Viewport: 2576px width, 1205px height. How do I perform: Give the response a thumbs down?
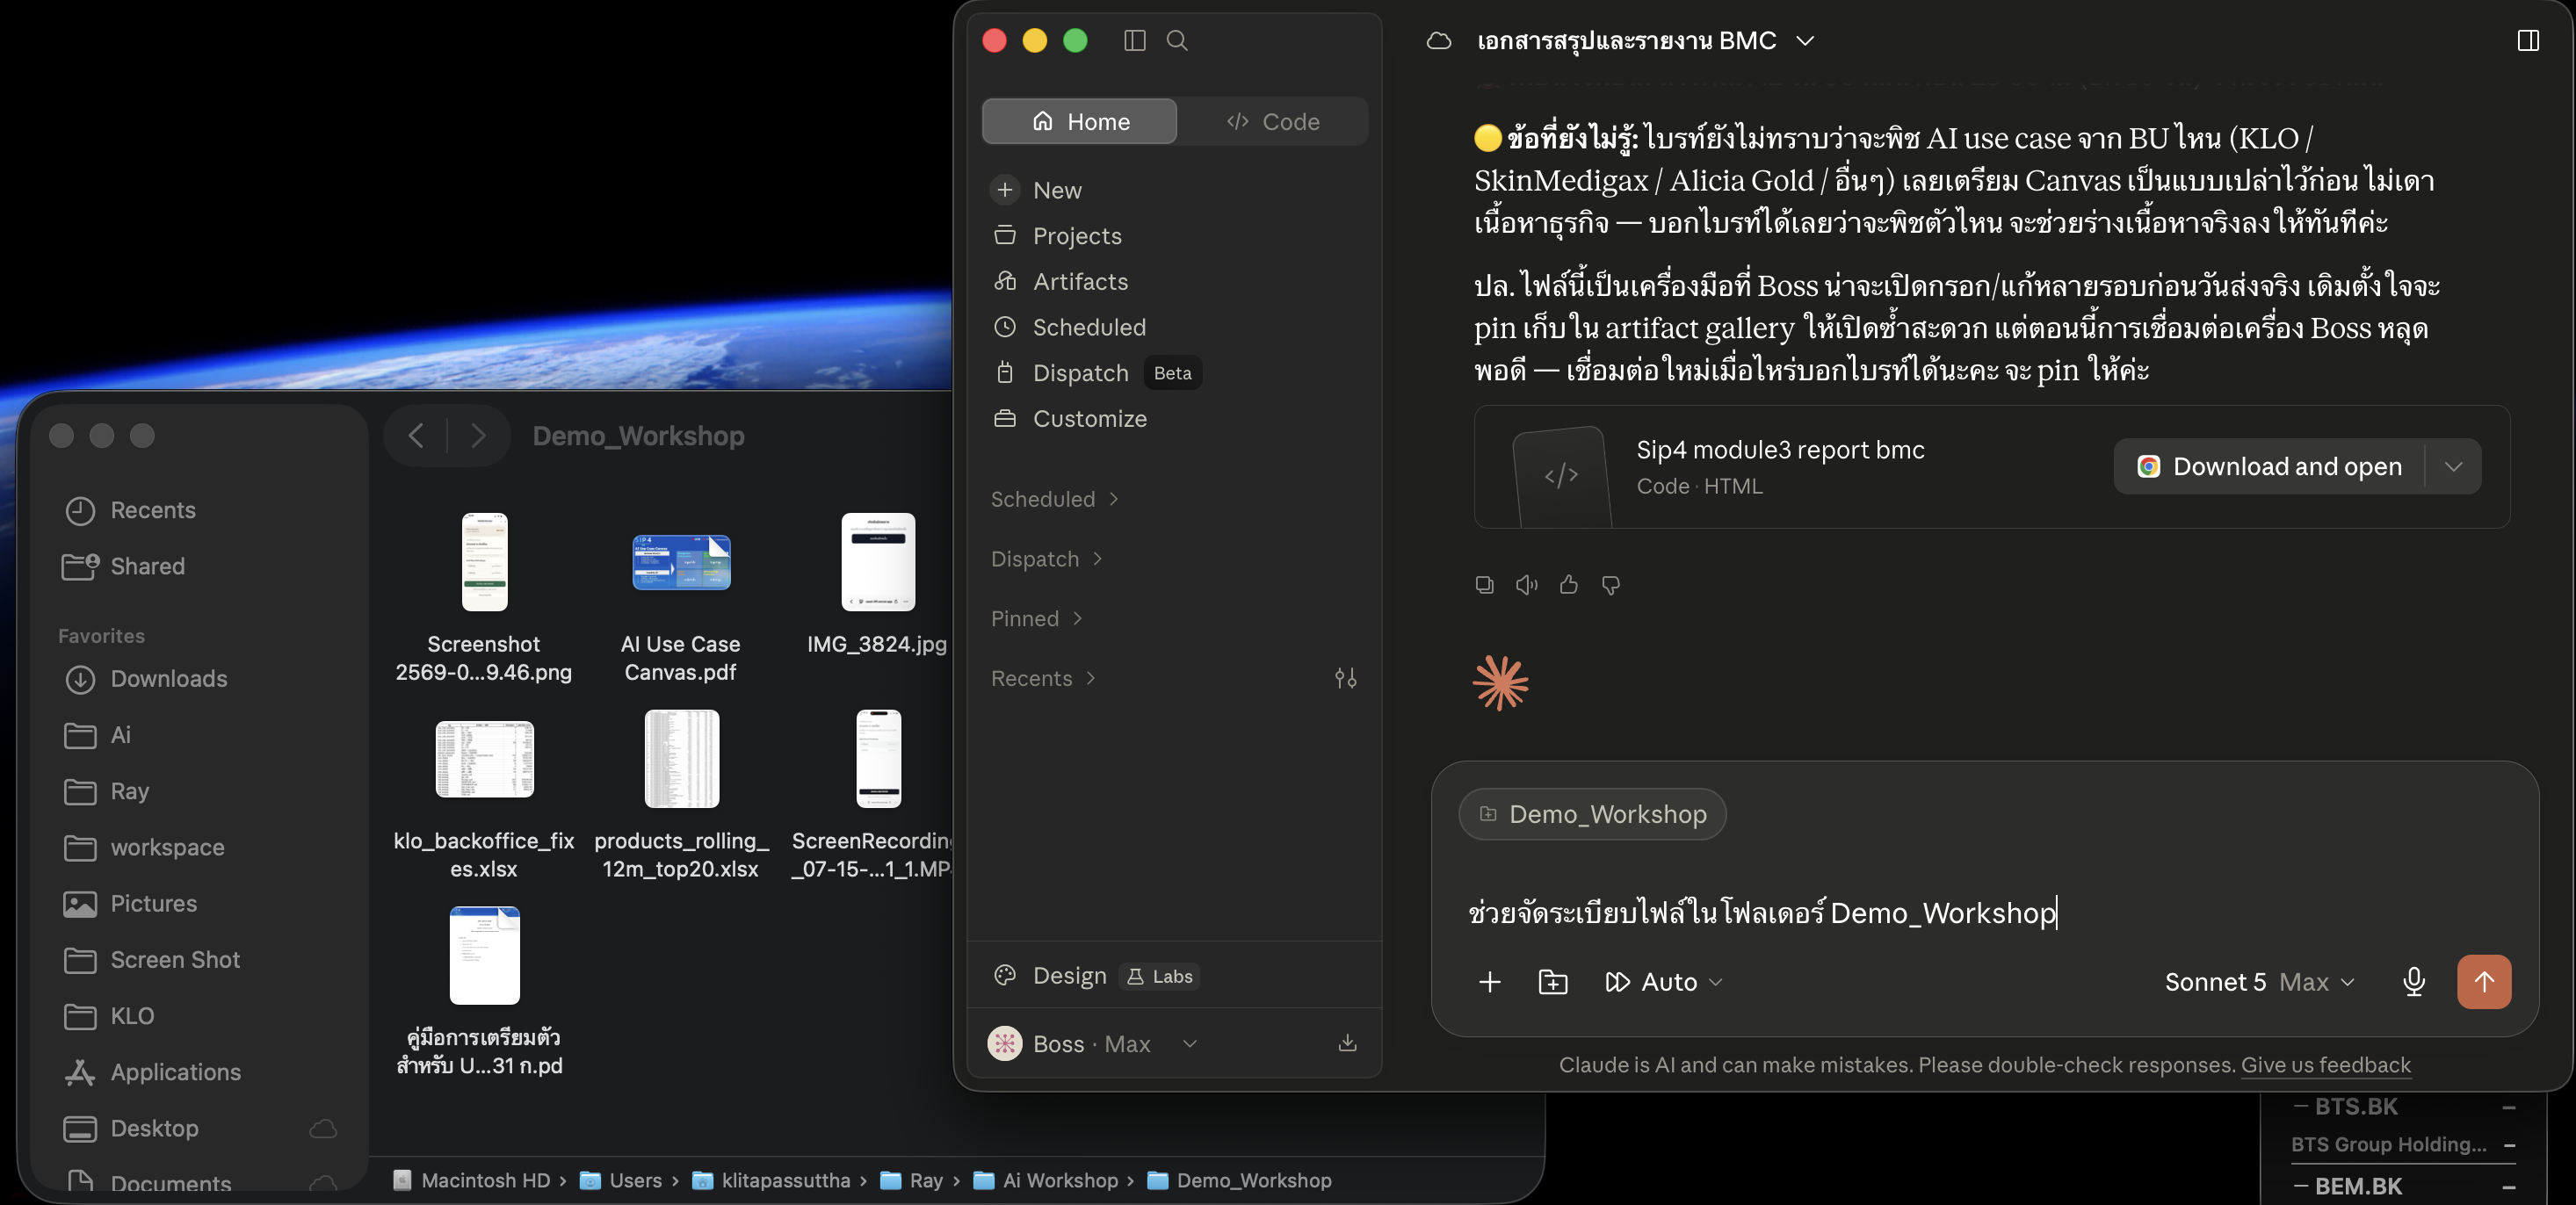(1610, 585)
